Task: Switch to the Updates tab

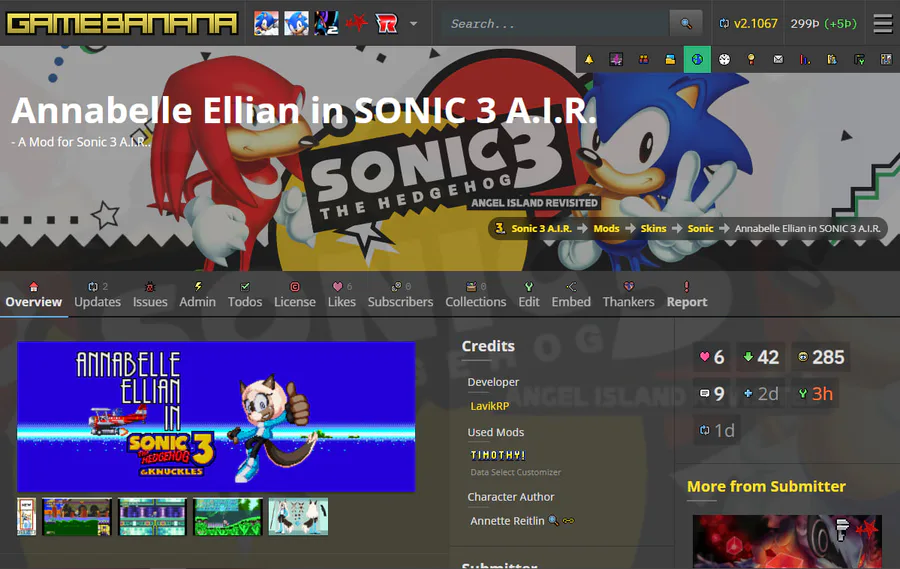Action: tap(98, 295)
